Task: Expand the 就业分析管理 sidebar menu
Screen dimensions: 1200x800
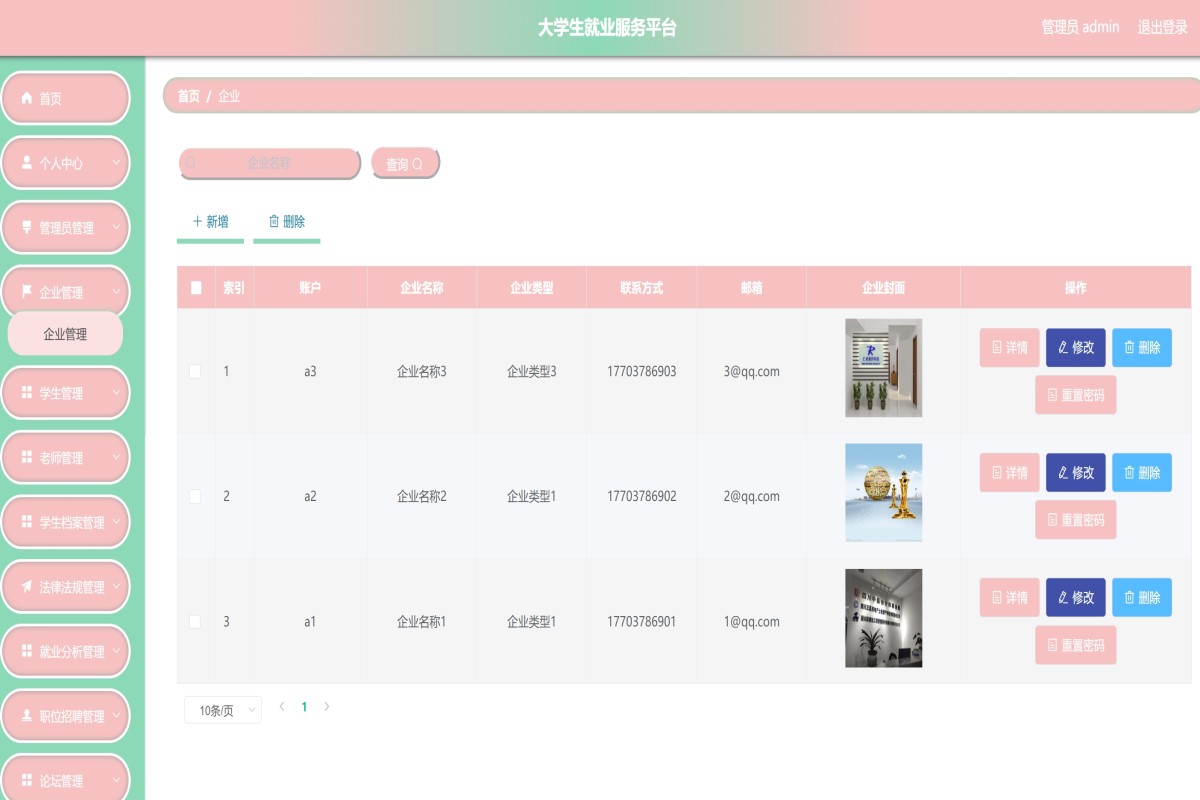Action: coord(66,652)
